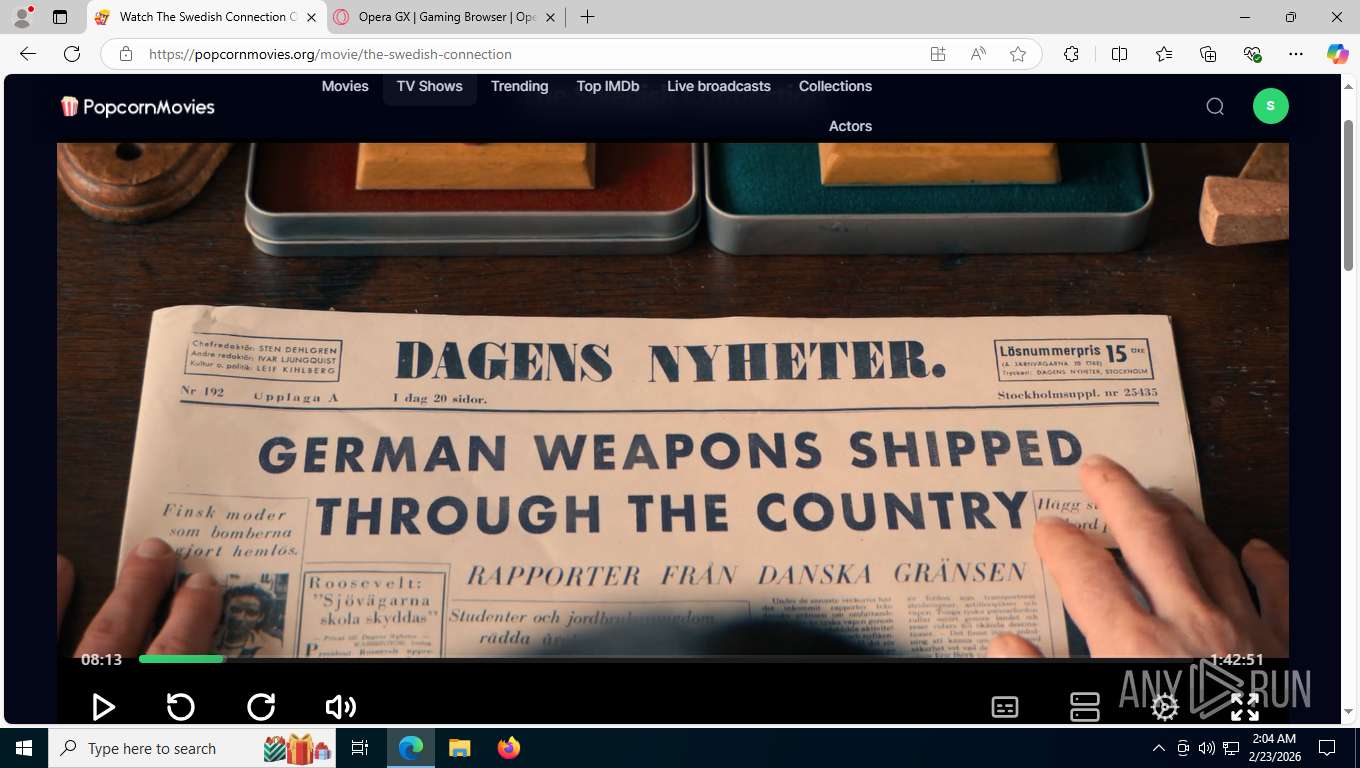The width and height of the screenshot is (1360, 768).
Task: Open Live broadcasts page
Action: click(719, 86)
